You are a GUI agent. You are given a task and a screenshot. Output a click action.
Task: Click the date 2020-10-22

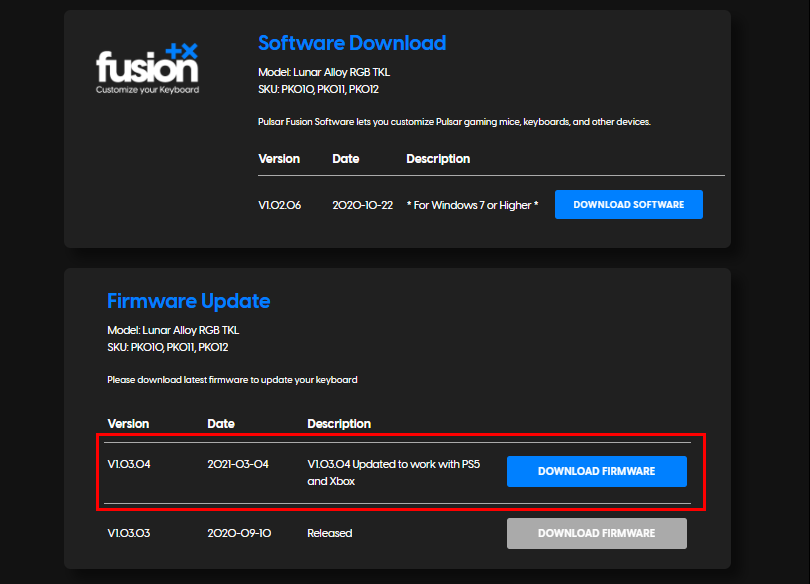pos(363,205)
